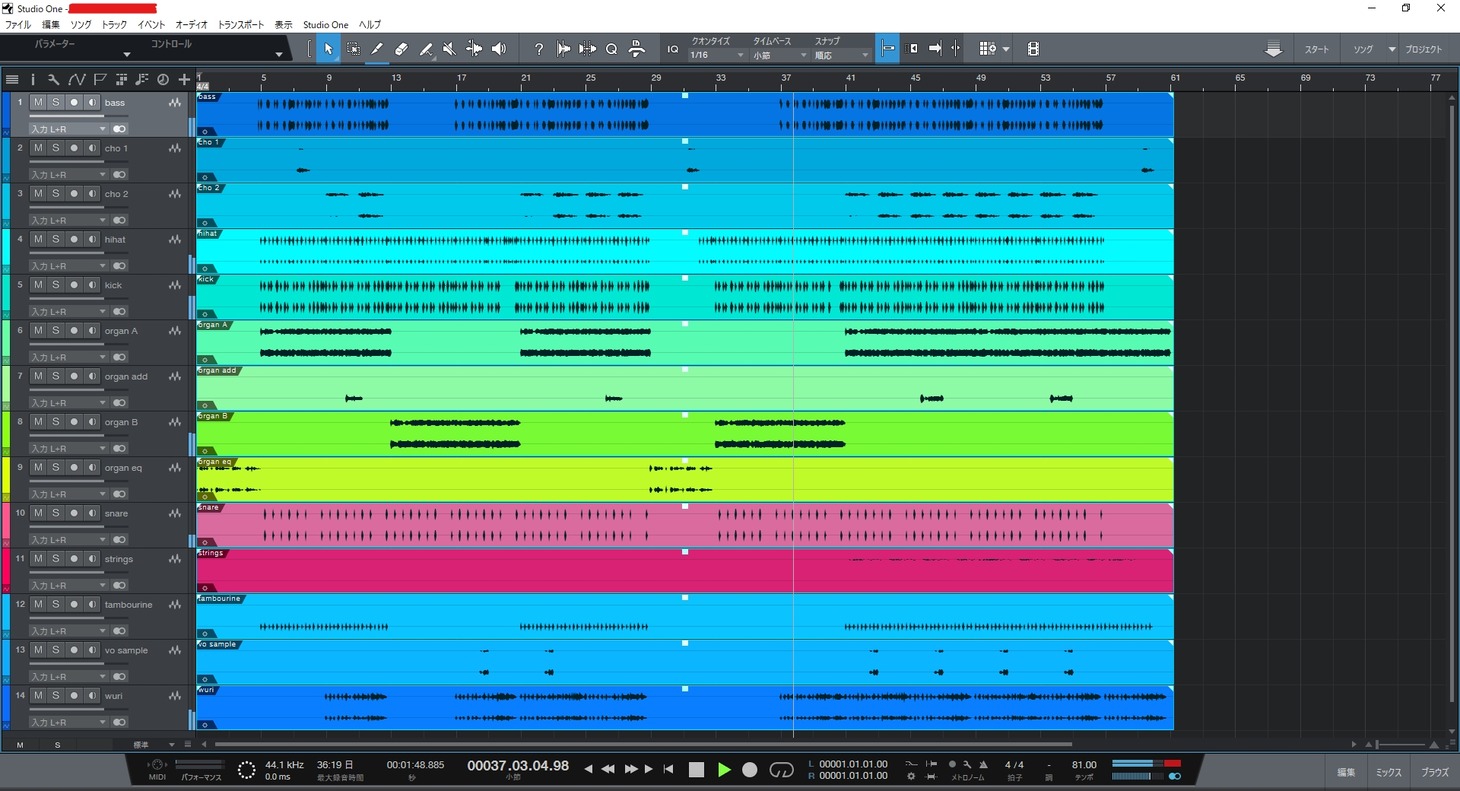Solo the hihat track

click(x=56, y=239)
